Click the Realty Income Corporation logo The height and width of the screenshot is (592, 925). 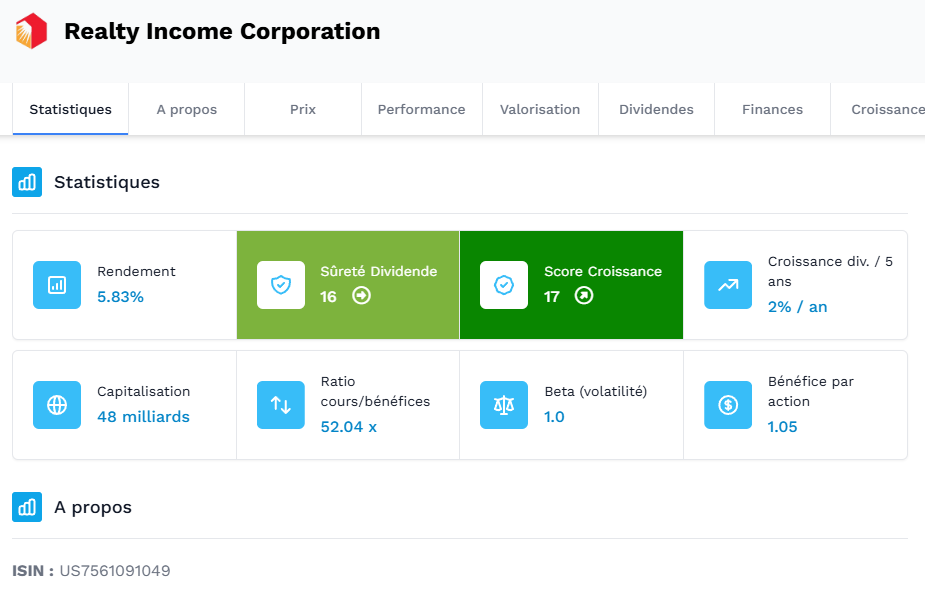[31, 31]
